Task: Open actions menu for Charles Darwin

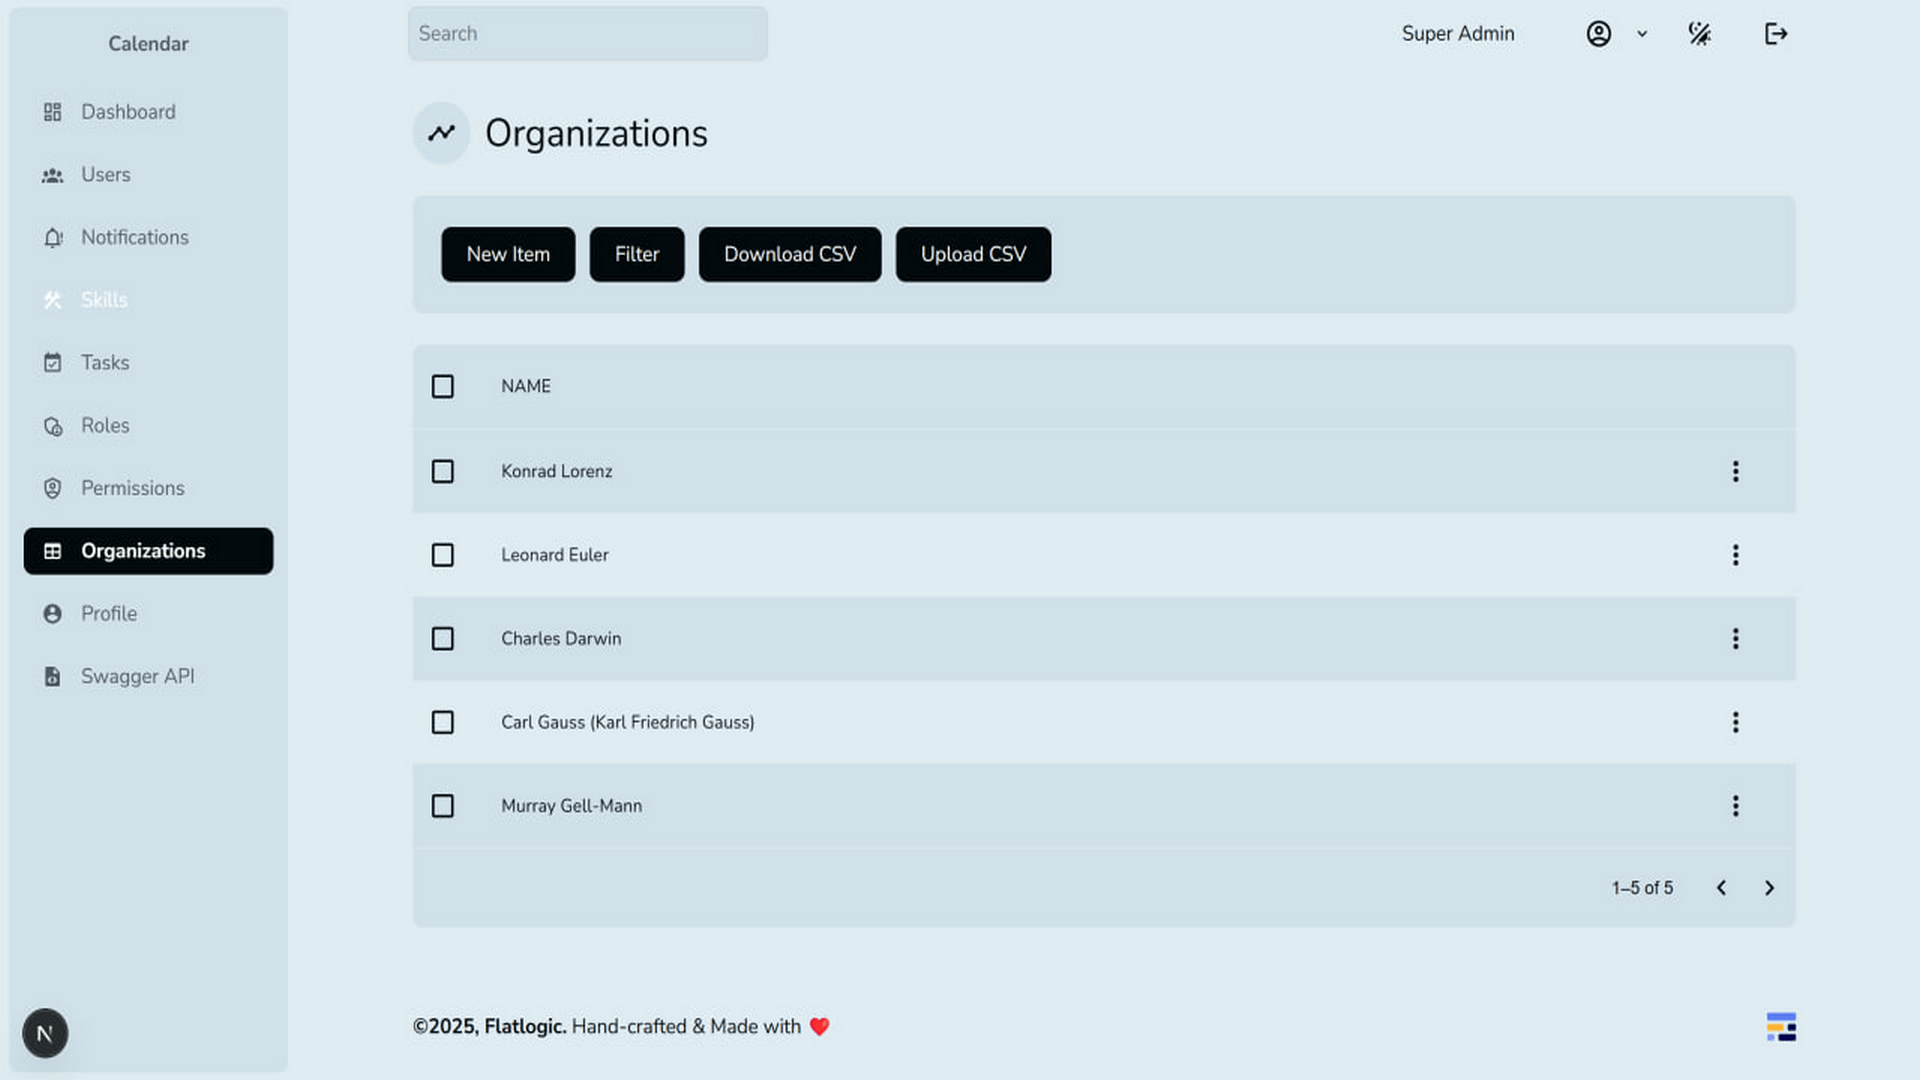Action: pos(1736,639)
